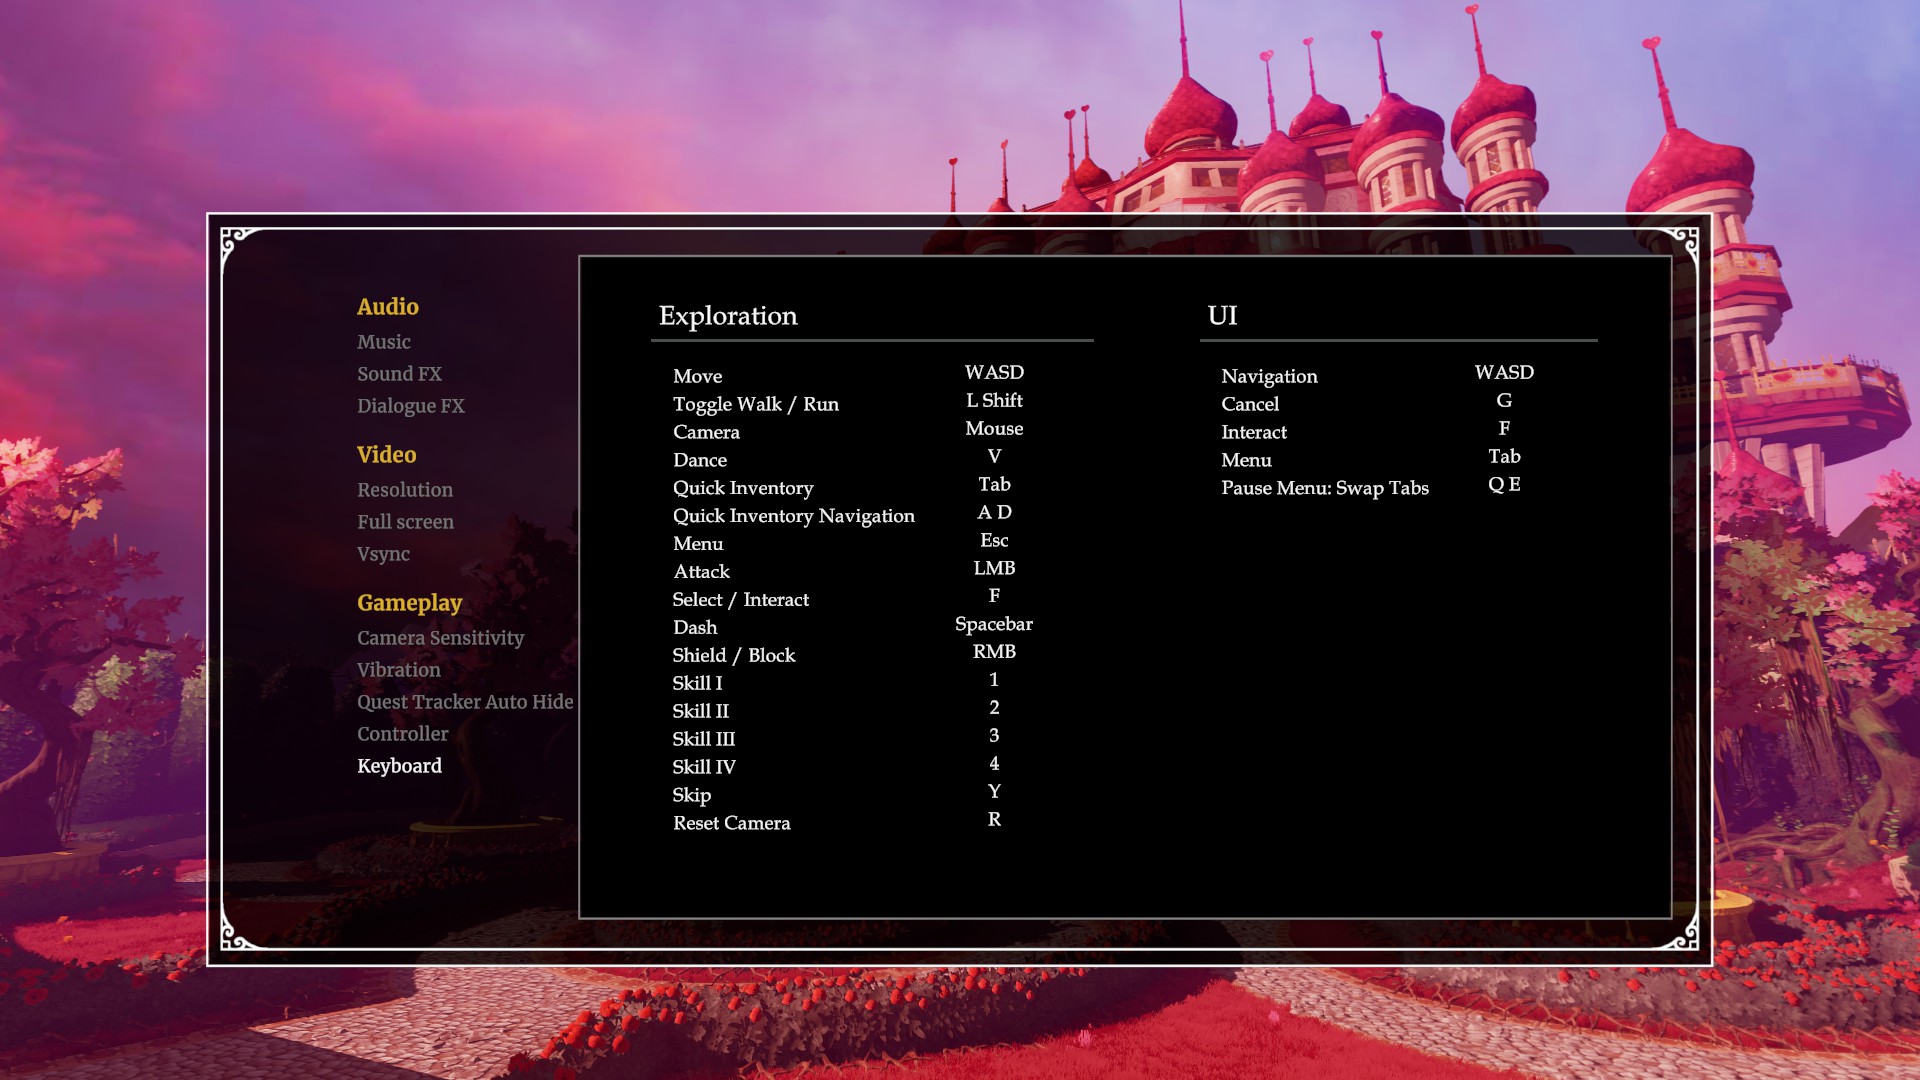The width and height of the screenshot is (1920, 1080).
Task: Click the Dance binding label
Action: pyautogui.click(x=699, y=460)
